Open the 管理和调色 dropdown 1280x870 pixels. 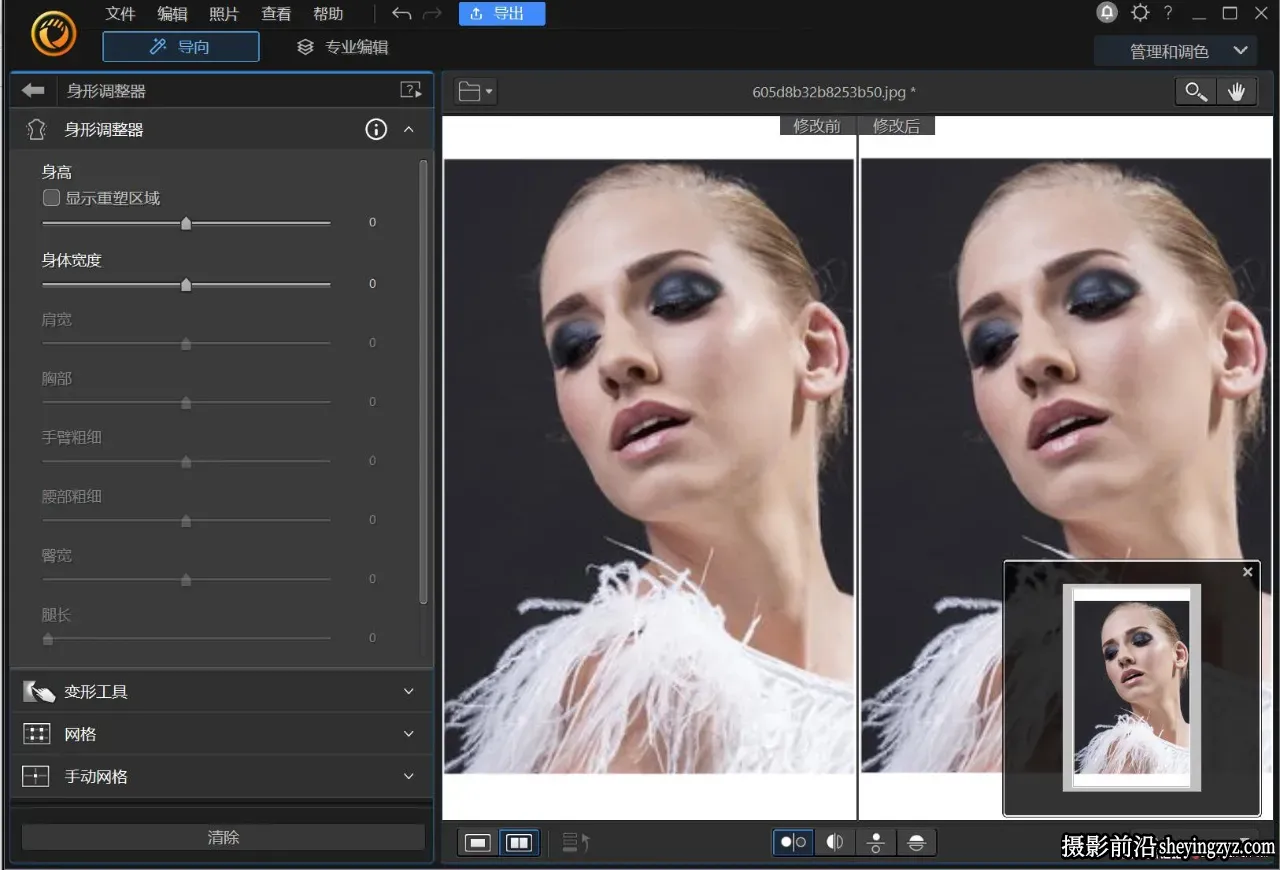tap(1175, 51)
